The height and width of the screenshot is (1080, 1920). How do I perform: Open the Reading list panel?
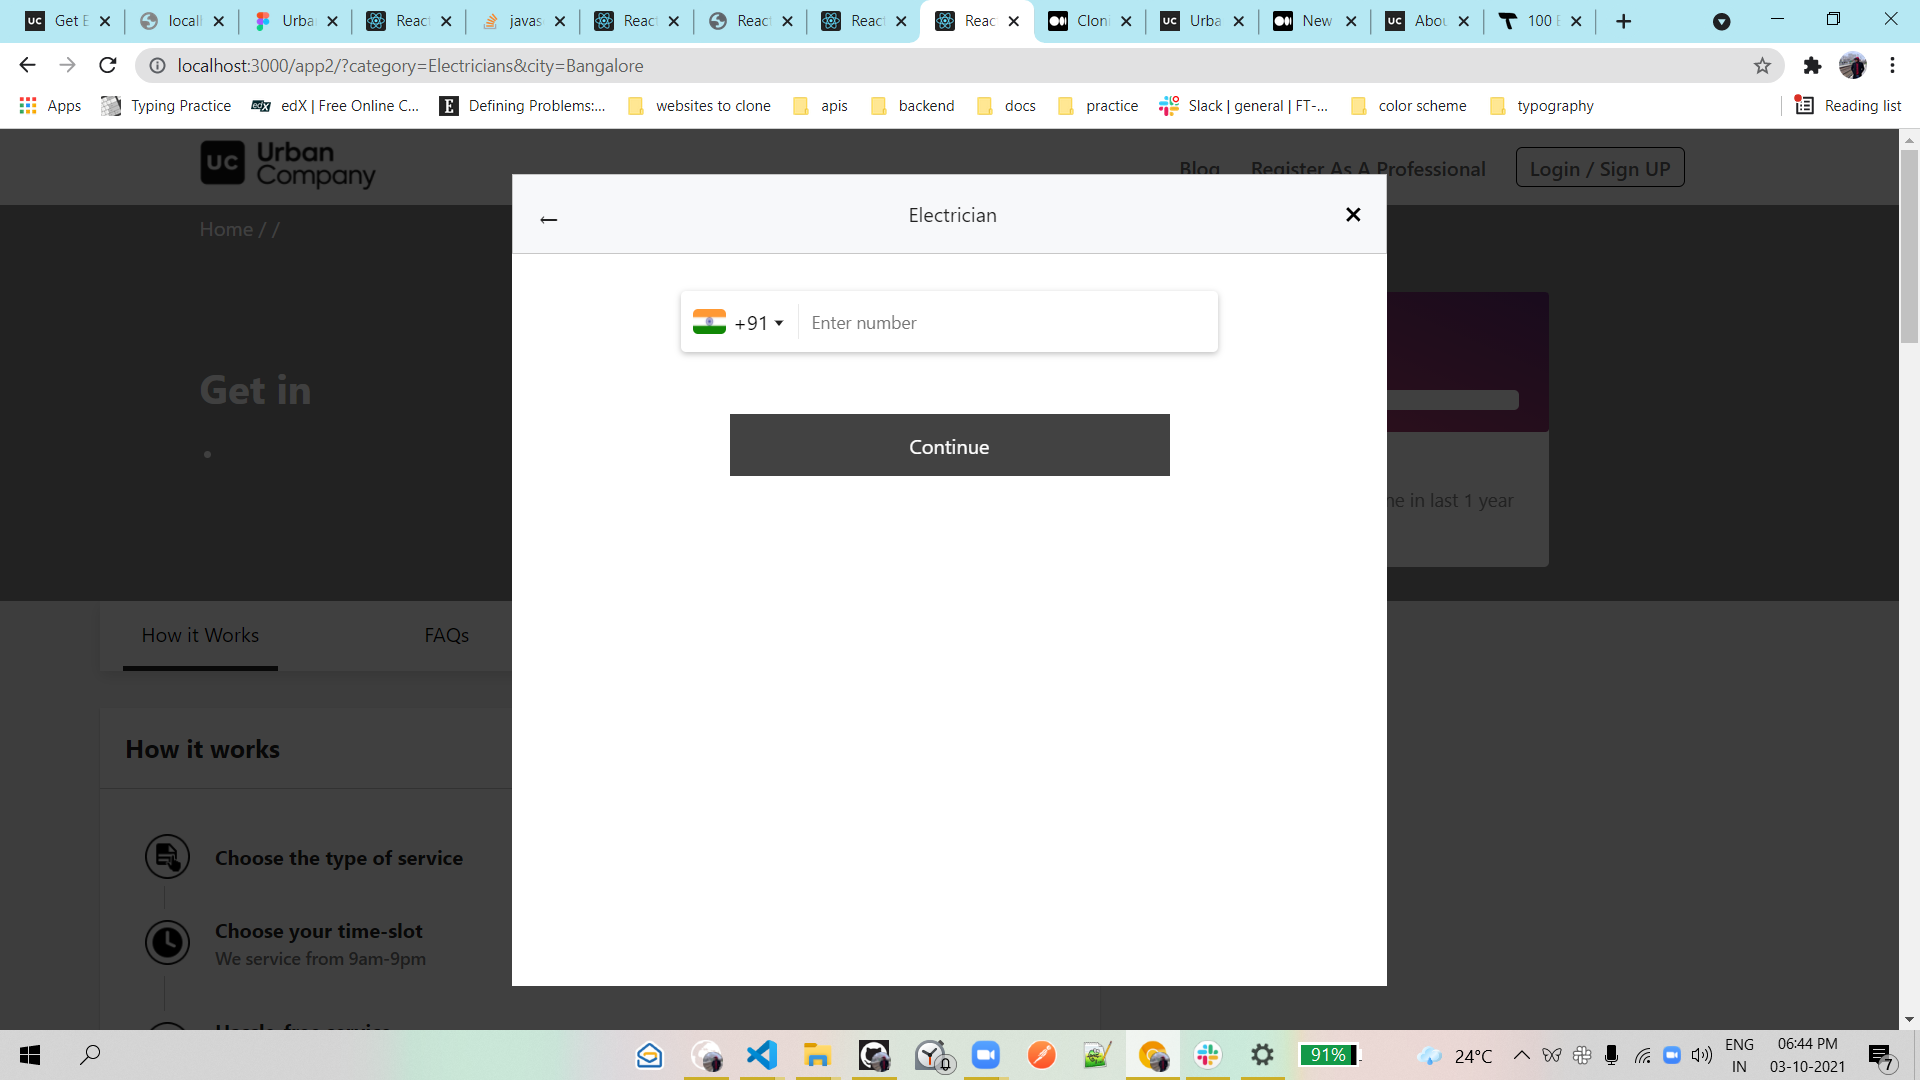(x=1848, y=105)
